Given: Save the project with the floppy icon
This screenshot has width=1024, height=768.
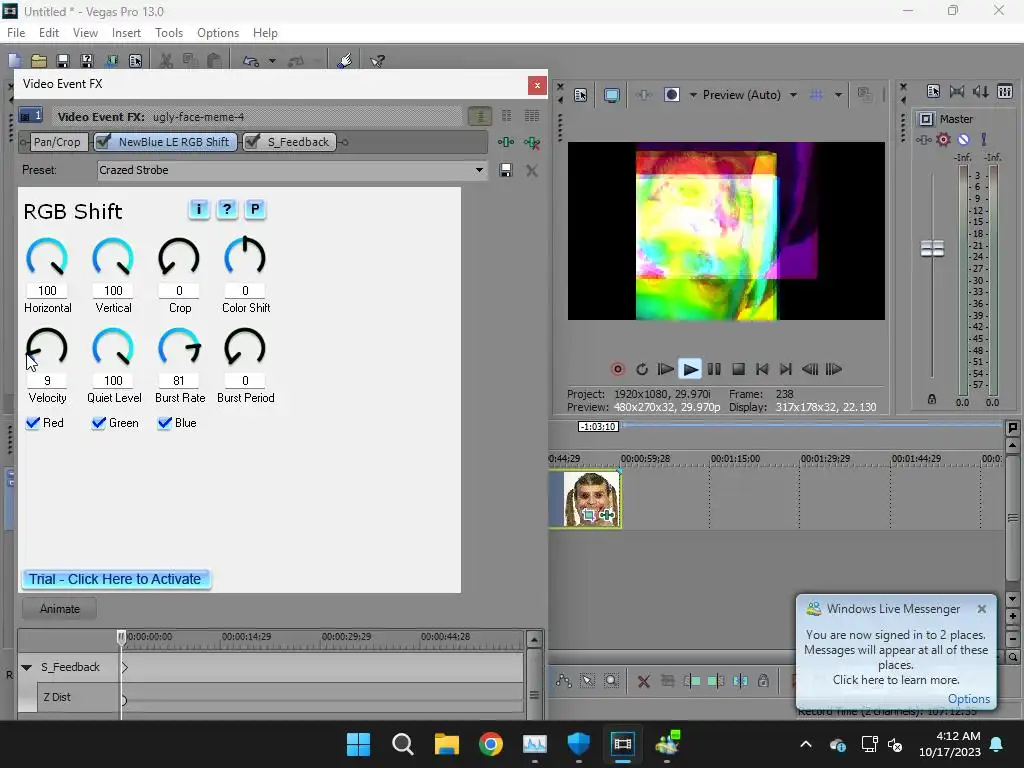Looking at the screenshot, I should tap(63, 61).
